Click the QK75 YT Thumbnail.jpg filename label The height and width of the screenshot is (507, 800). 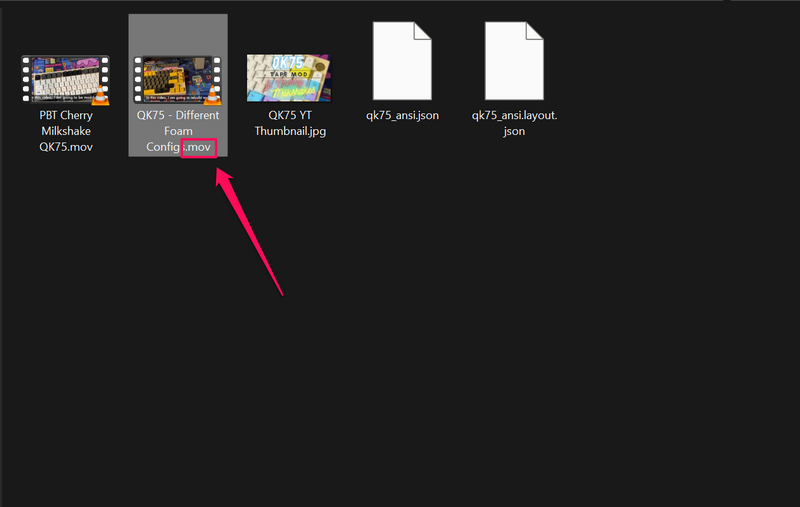(x=290, y=123)
